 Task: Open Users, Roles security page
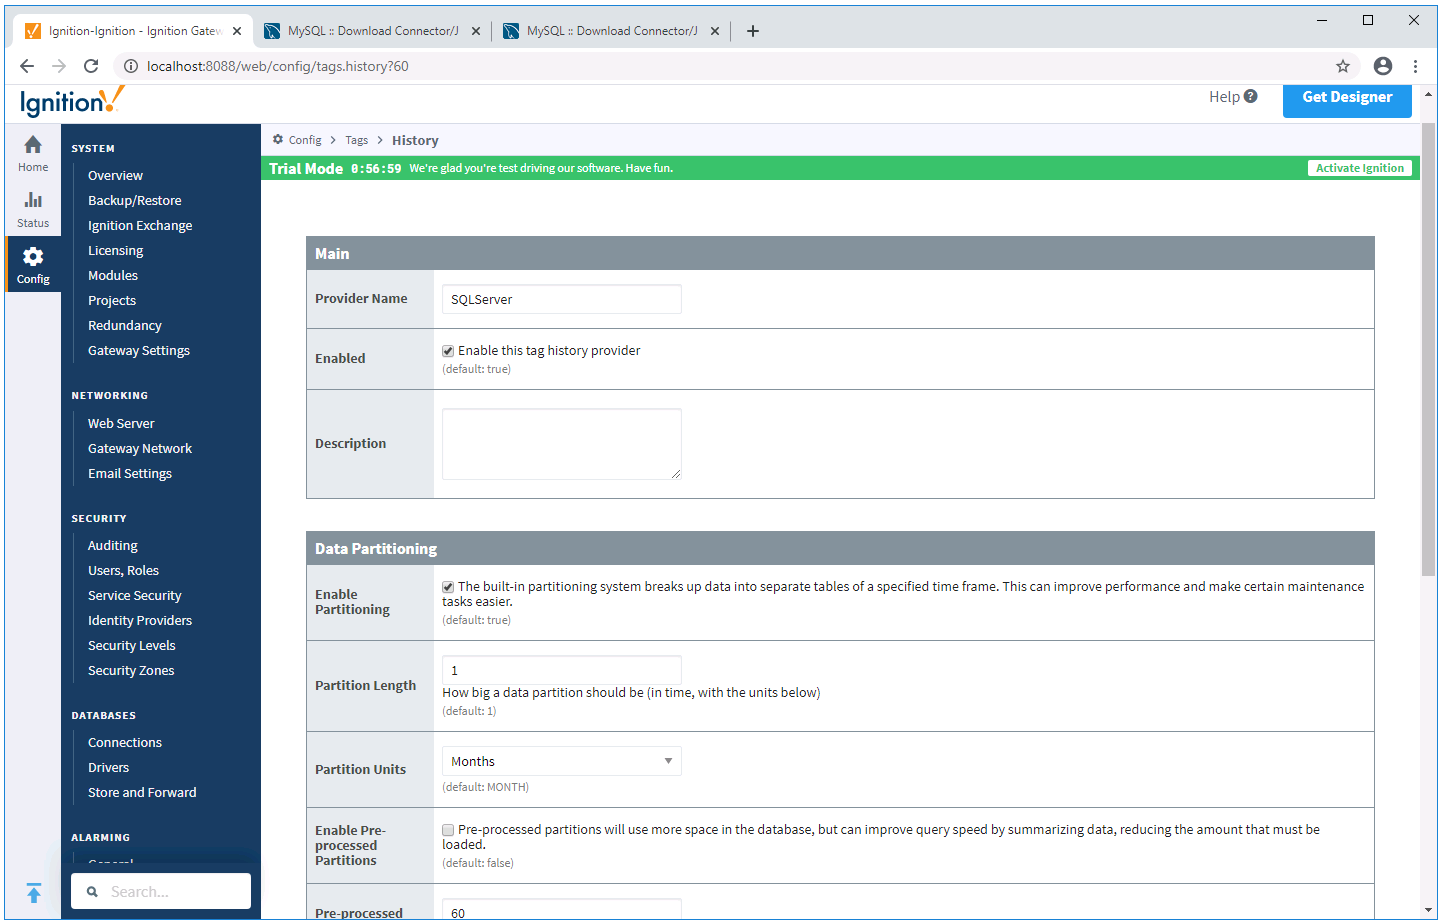point(123,571)
